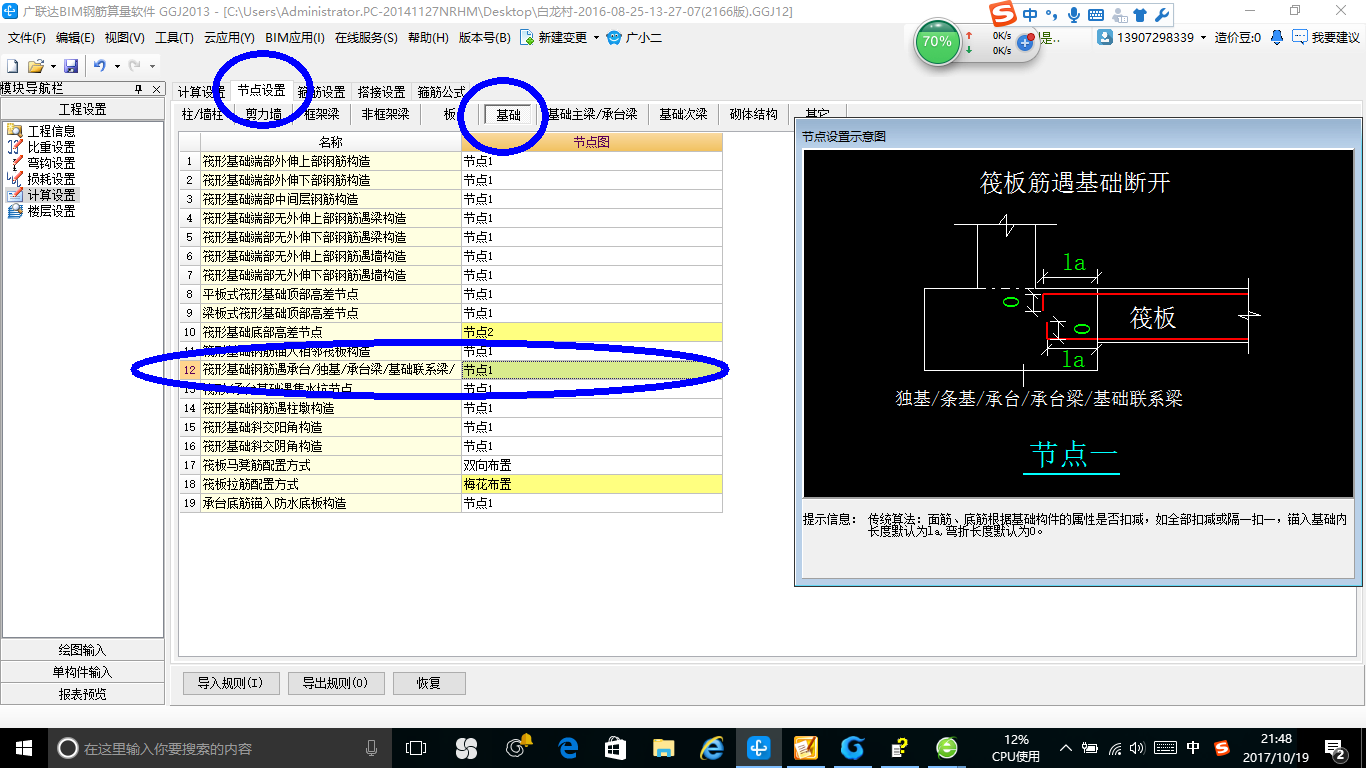Expand the 新建变更 dropdown arrow
The image size is (1366, 768).
pos(596,38)
